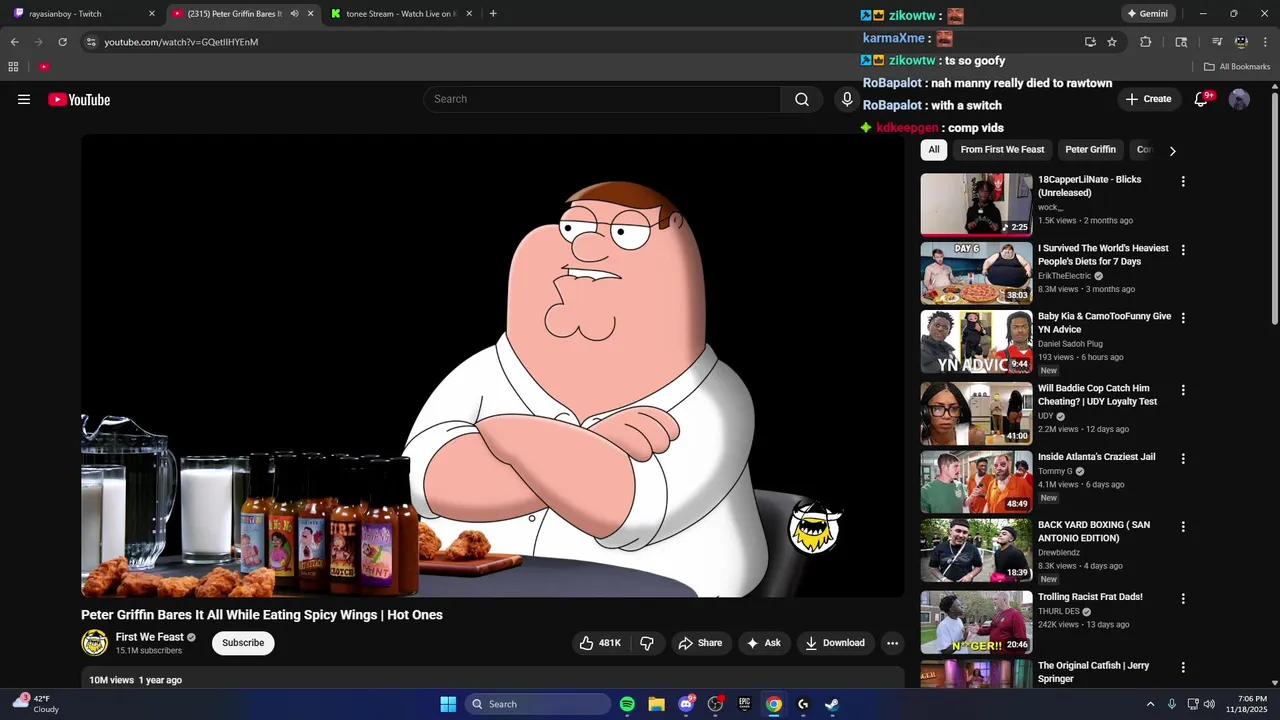Open site information icon in address bar
The height and width of the screenshot is (720, 1280).
tap(91, 42)
